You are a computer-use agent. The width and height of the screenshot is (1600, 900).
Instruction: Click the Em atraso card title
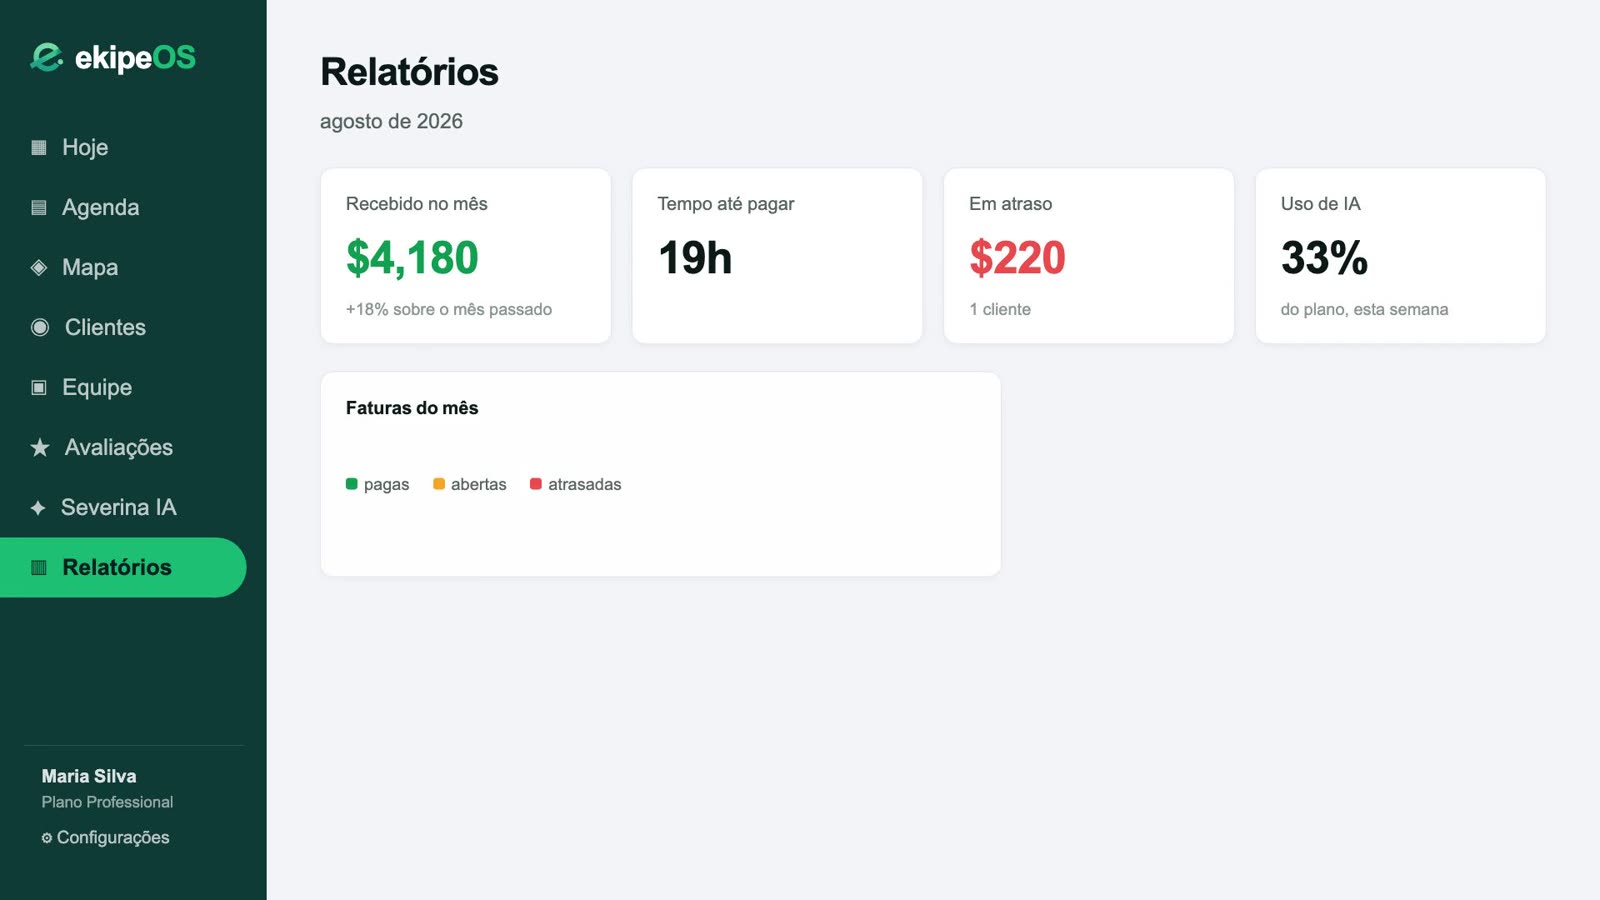click(1011, 204)
